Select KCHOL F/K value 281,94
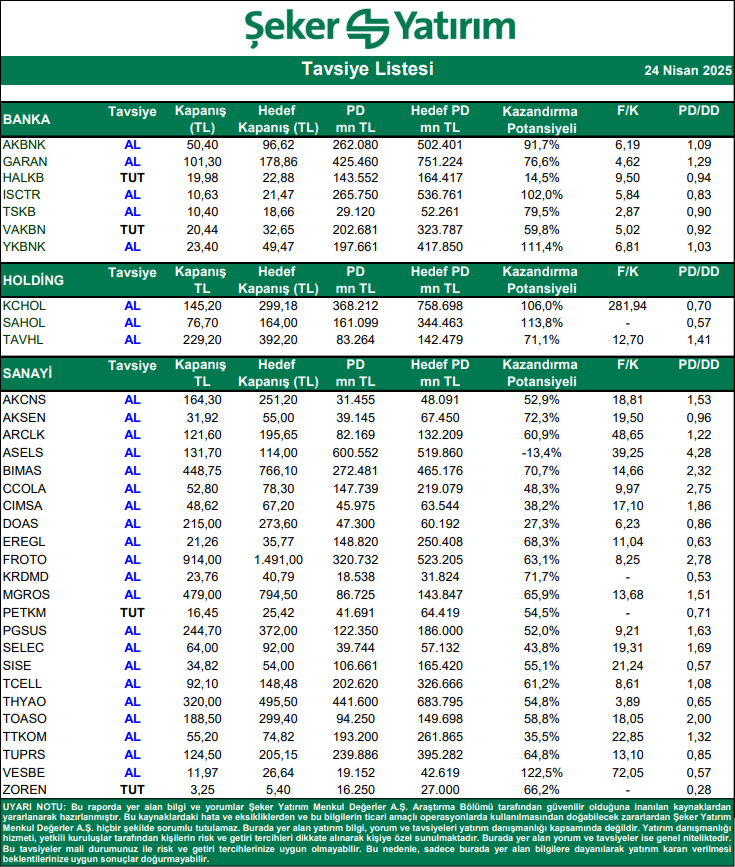The width and height of the screenshot is (735, 867). 627,306
